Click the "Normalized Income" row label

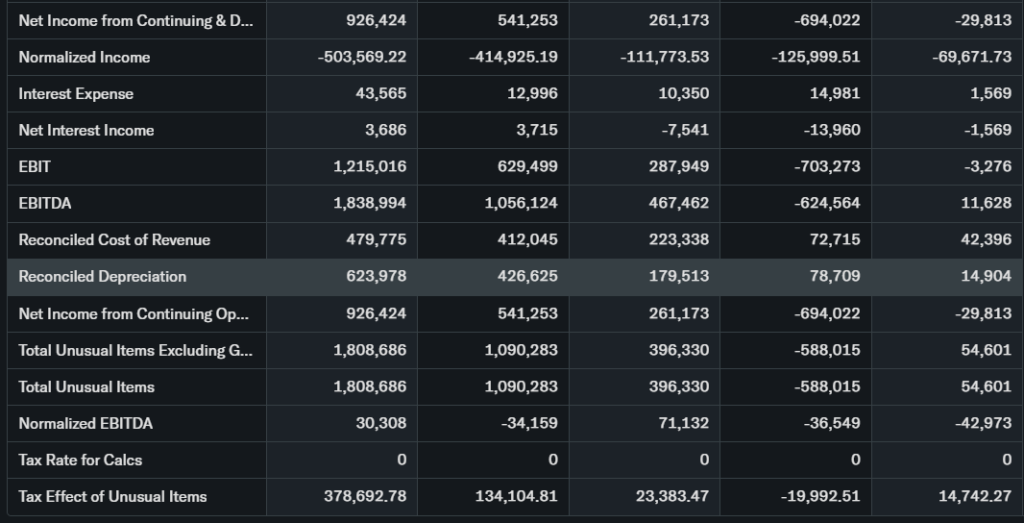[84, 57]
